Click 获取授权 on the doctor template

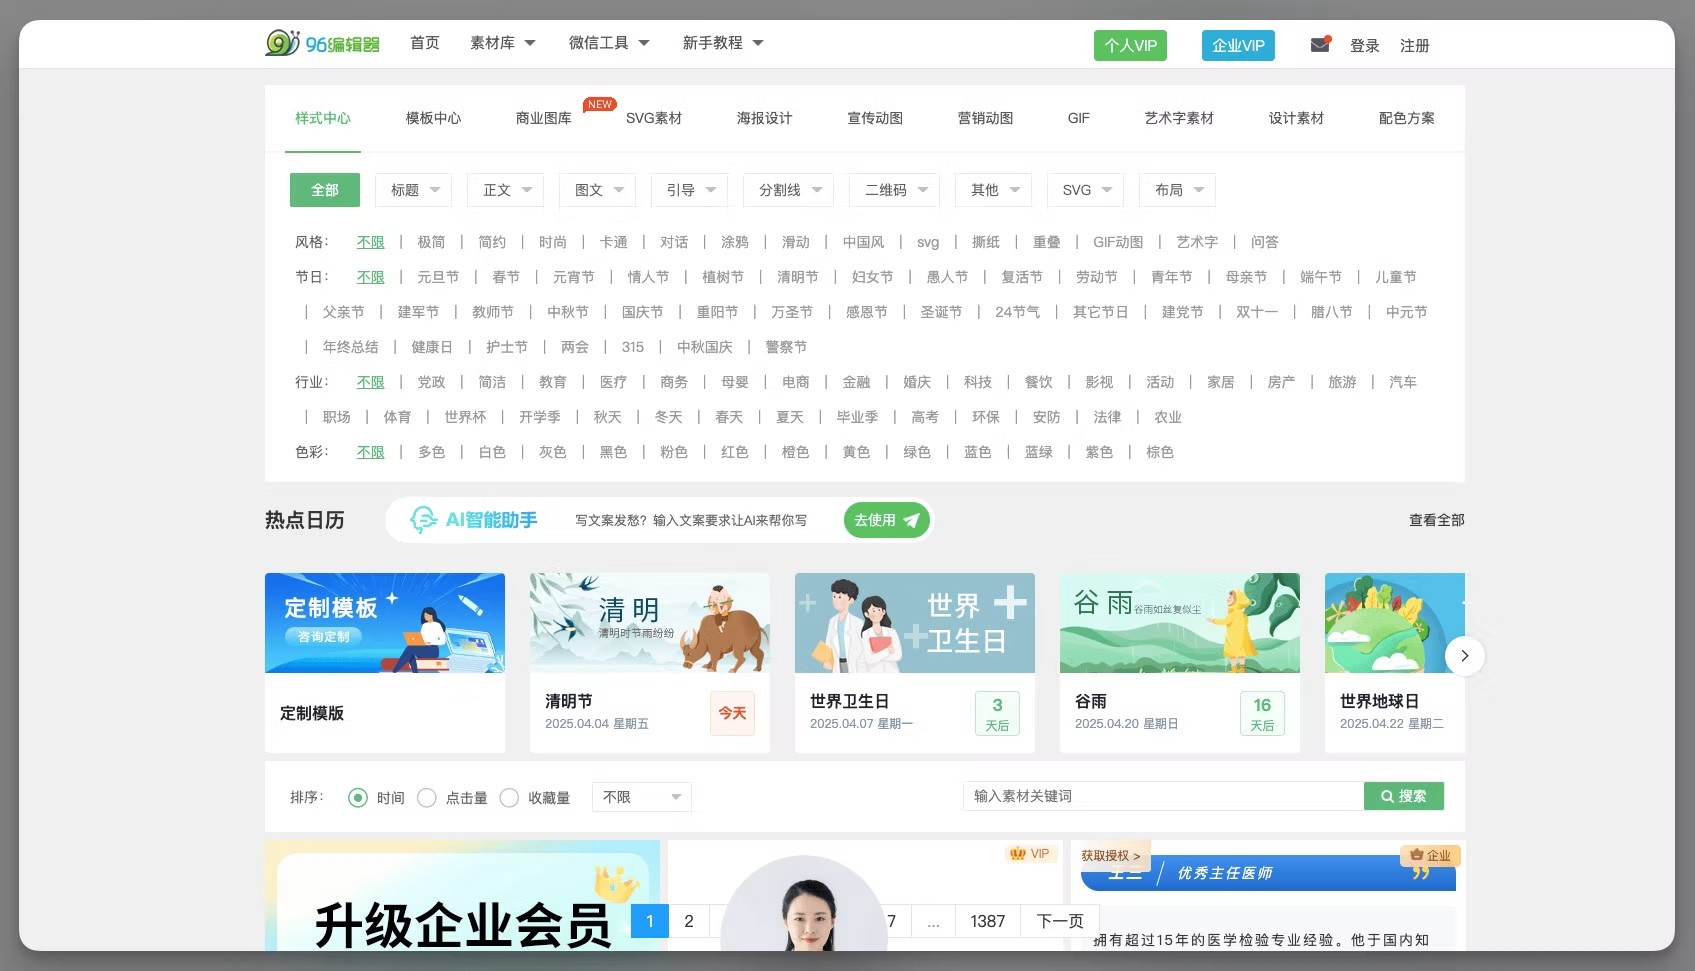click(1110, 856)
